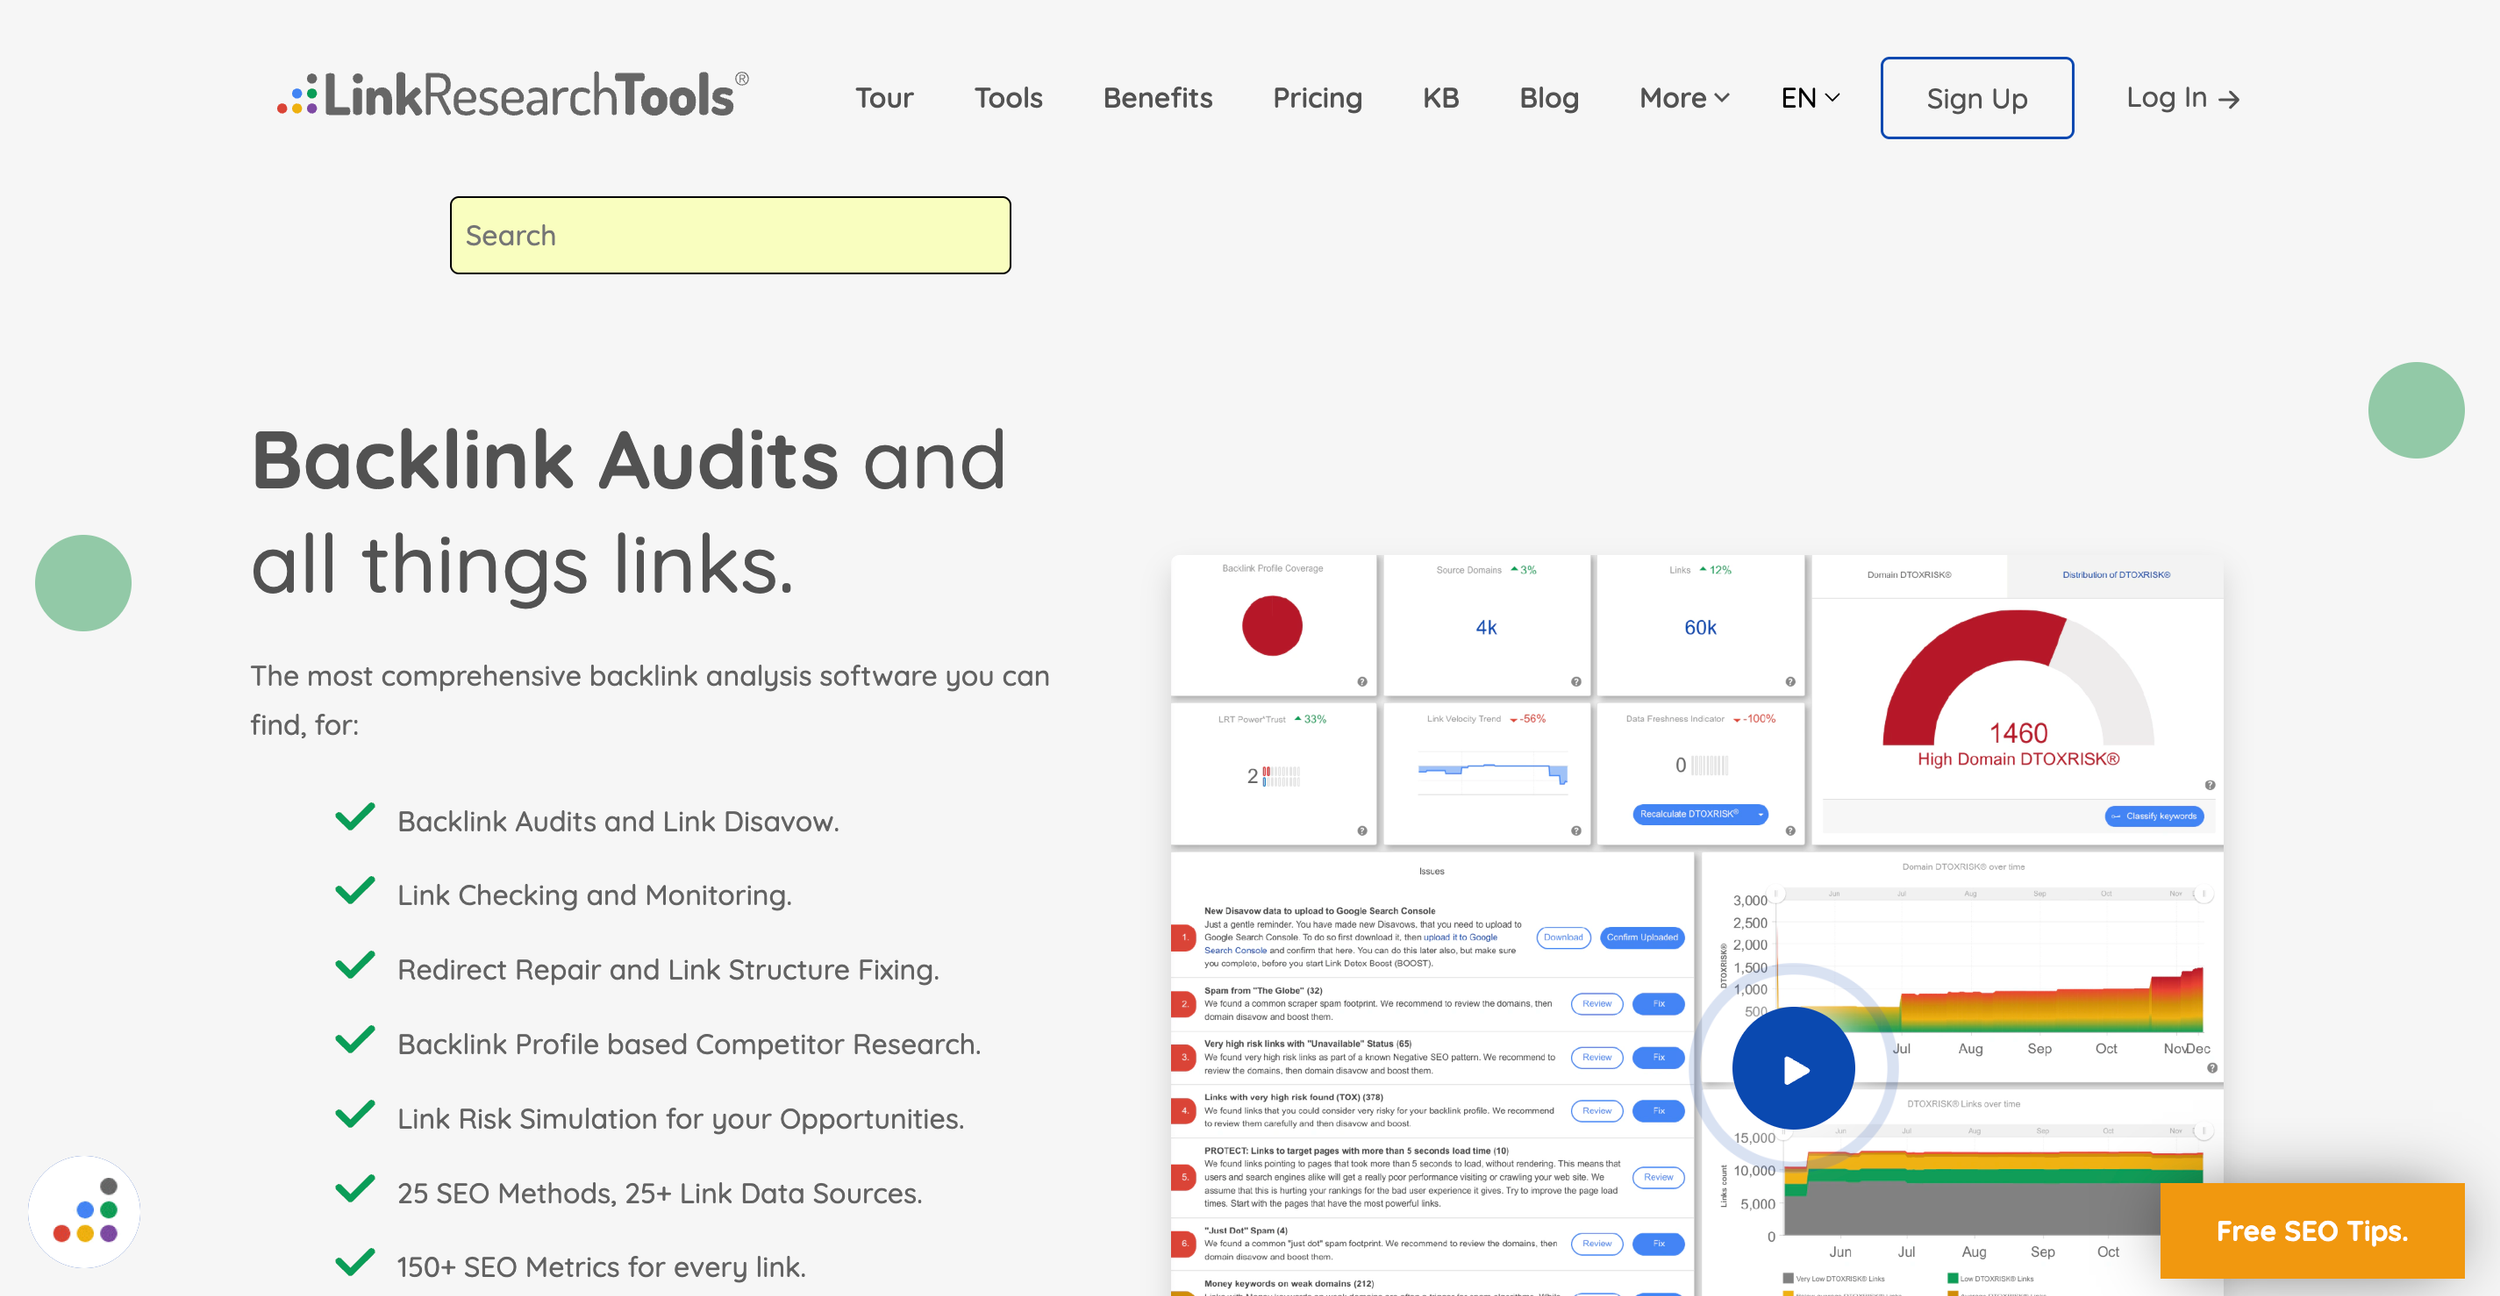
Task: Click the Sign Up button
Action: 1976,98
